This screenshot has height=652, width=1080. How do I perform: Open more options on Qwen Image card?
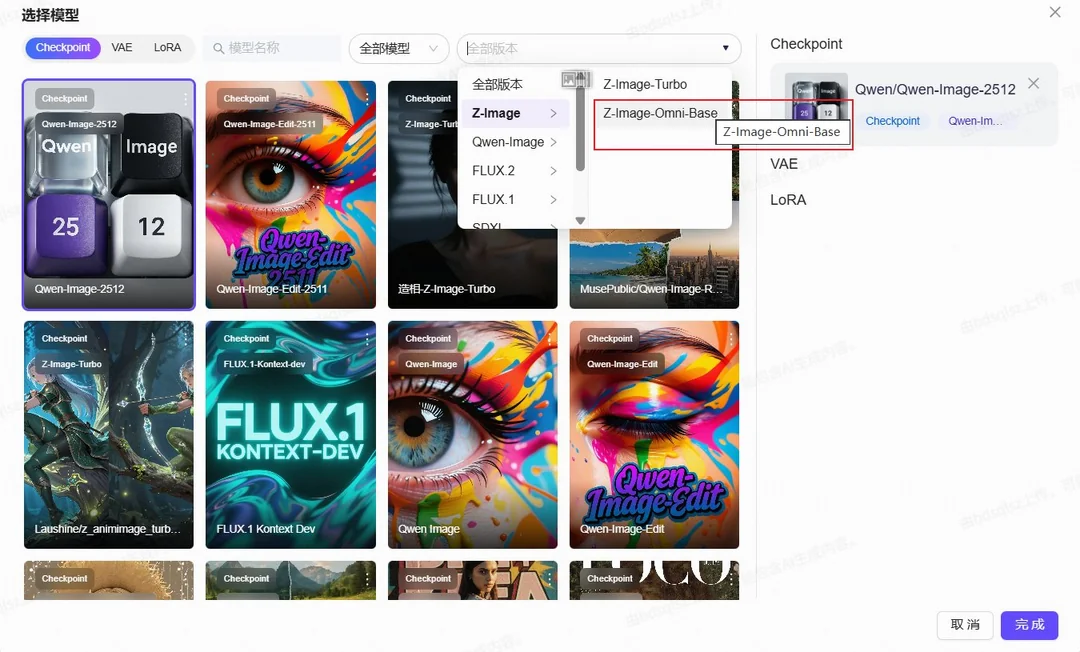[x=549, y=339]
